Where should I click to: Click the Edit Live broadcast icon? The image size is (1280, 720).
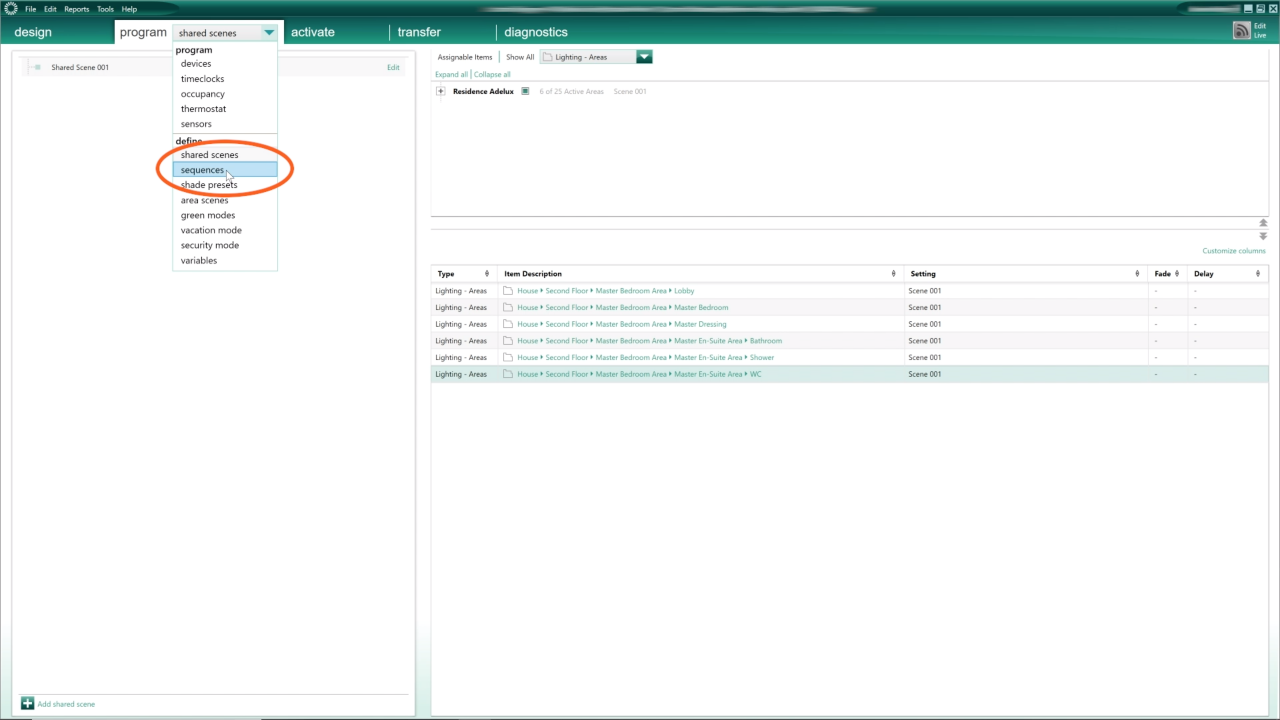[1242, 31]
